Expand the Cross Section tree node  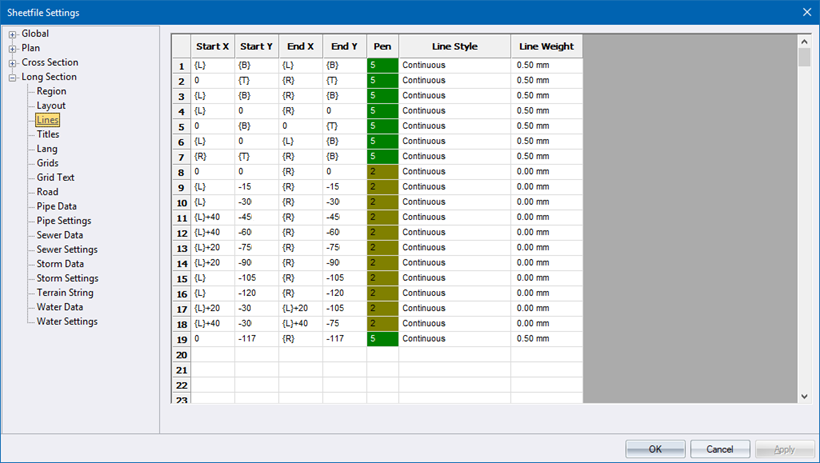pyautogui.click(x=13, y=62)
